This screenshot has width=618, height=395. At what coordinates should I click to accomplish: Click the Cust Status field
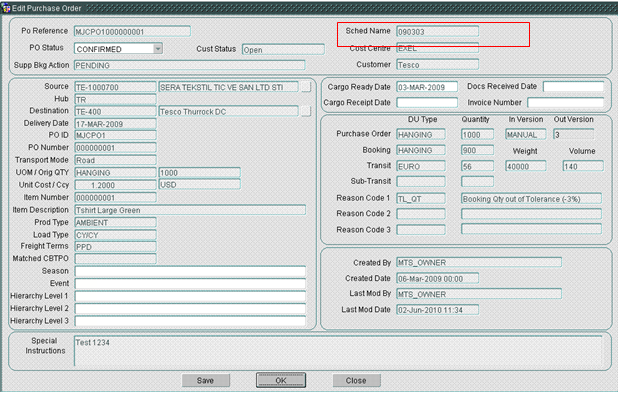[x=283, y=50]
